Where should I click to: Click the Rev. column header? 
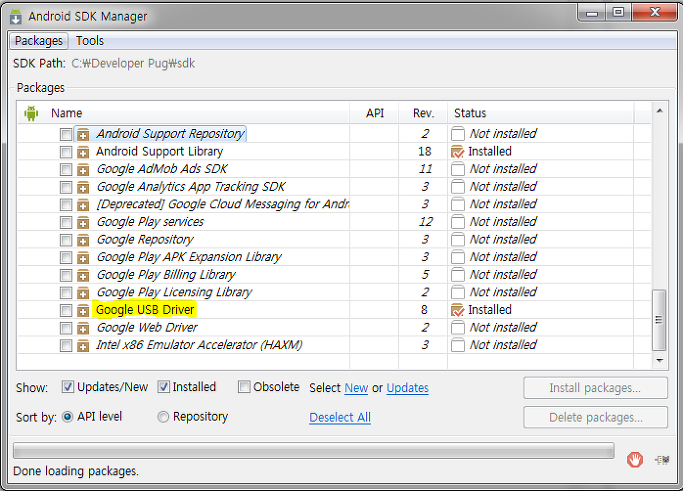423,113
